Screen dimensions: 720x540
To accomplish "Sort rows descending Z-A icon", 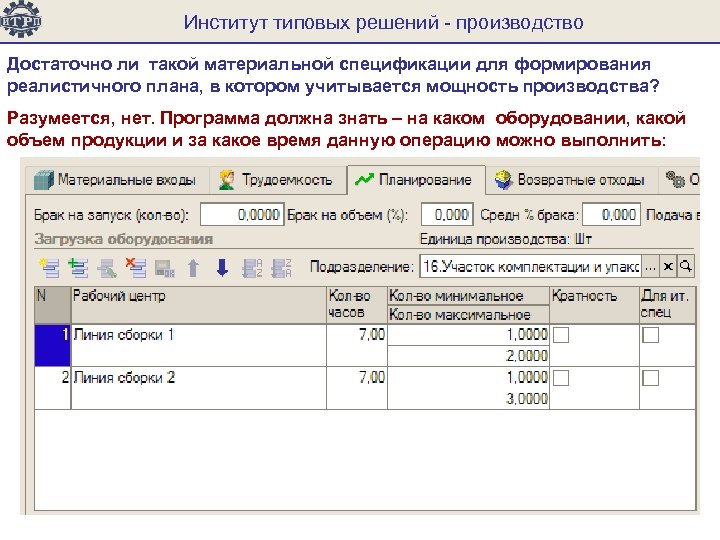I will click(281, 268).
